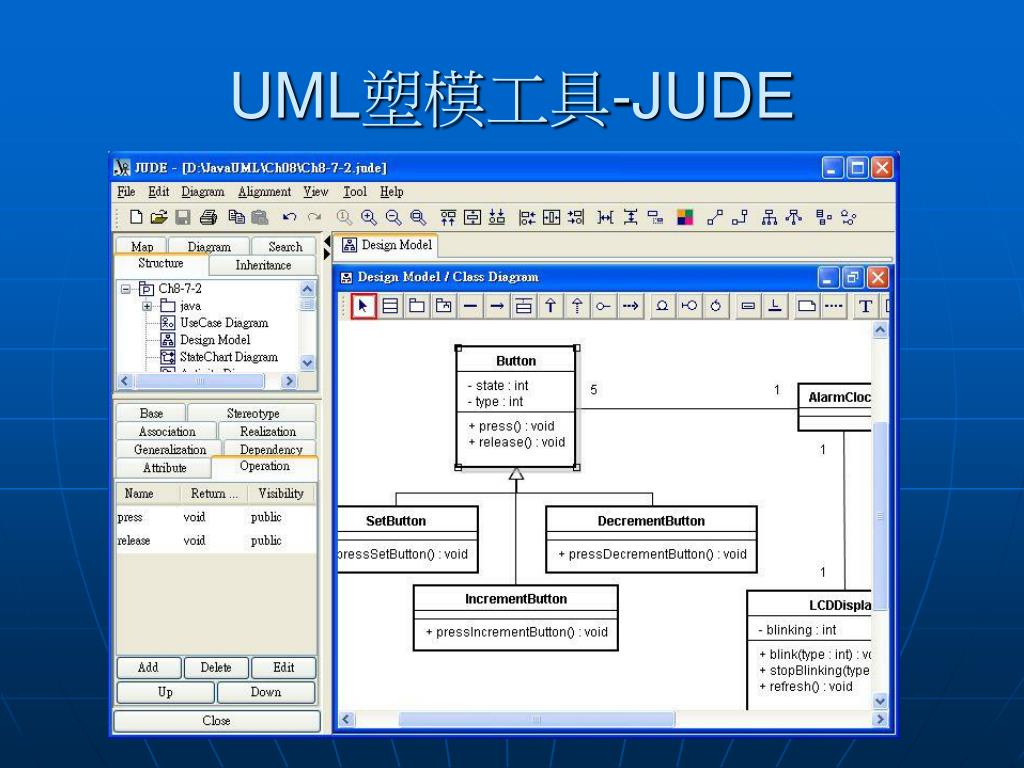
Task: Click the Add operation button
Action: click(149, 667)
